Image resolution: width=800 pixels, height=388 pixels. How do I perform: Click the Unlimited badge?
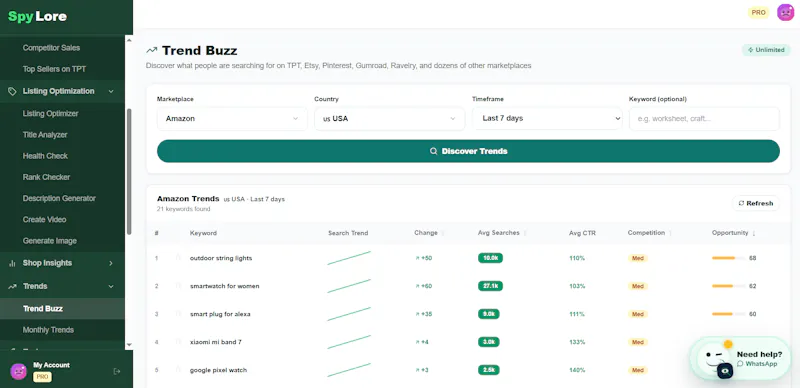click(x=766, y=50)
